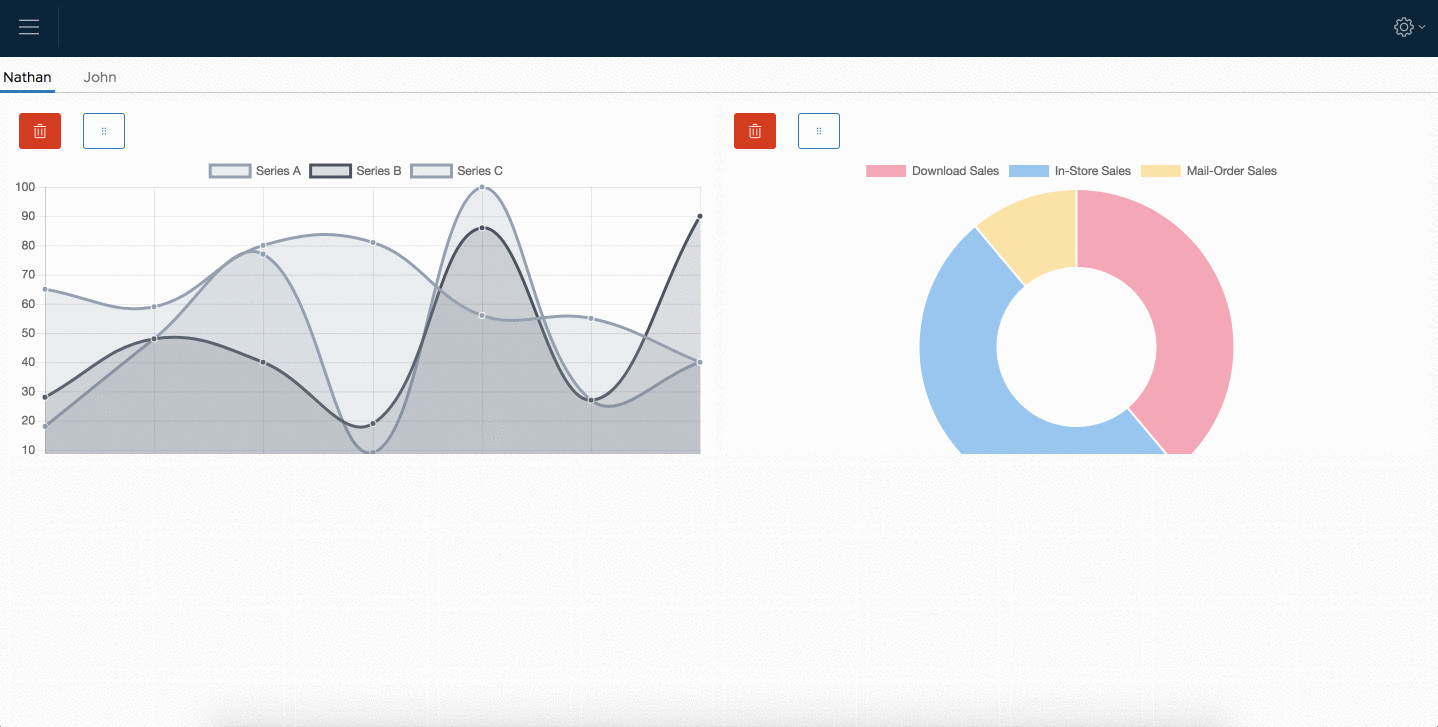Delete the line chart widget with trash button
1438x727 pixels.
(40, 131)
